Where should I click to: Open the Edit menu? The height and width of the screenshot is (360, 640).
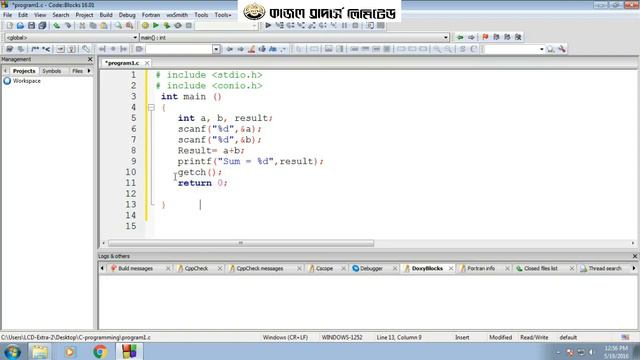(23, 15)
